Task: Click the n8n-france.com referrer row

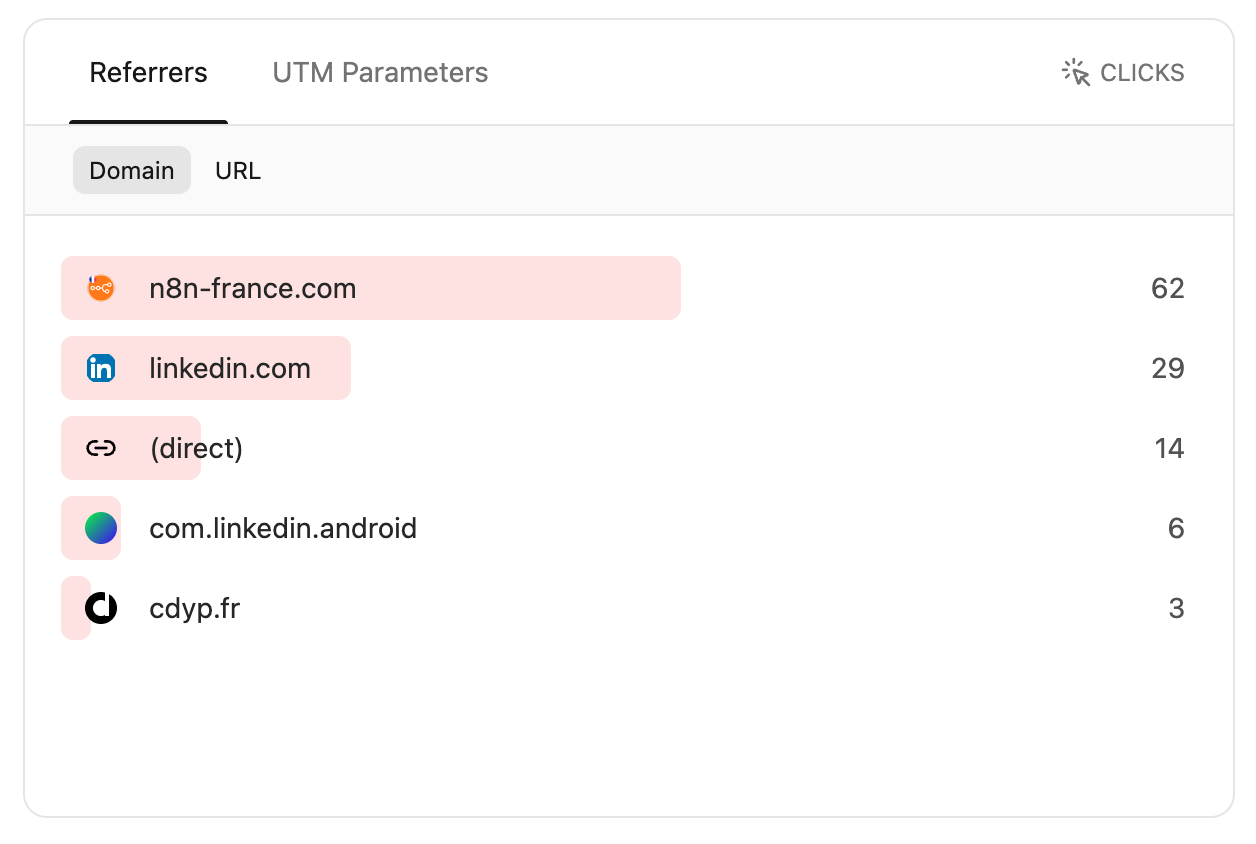Action: click(x=252, y=287)
